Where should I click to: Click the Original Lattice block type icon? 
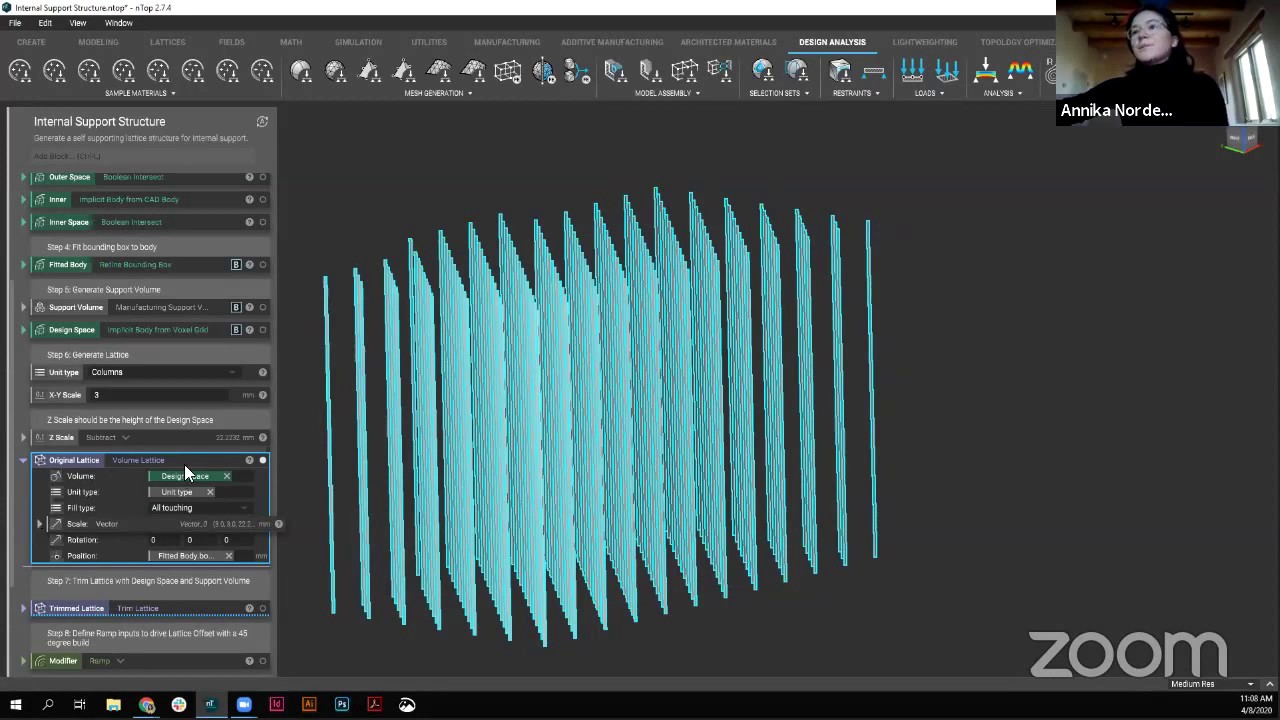tap(40, 460)
